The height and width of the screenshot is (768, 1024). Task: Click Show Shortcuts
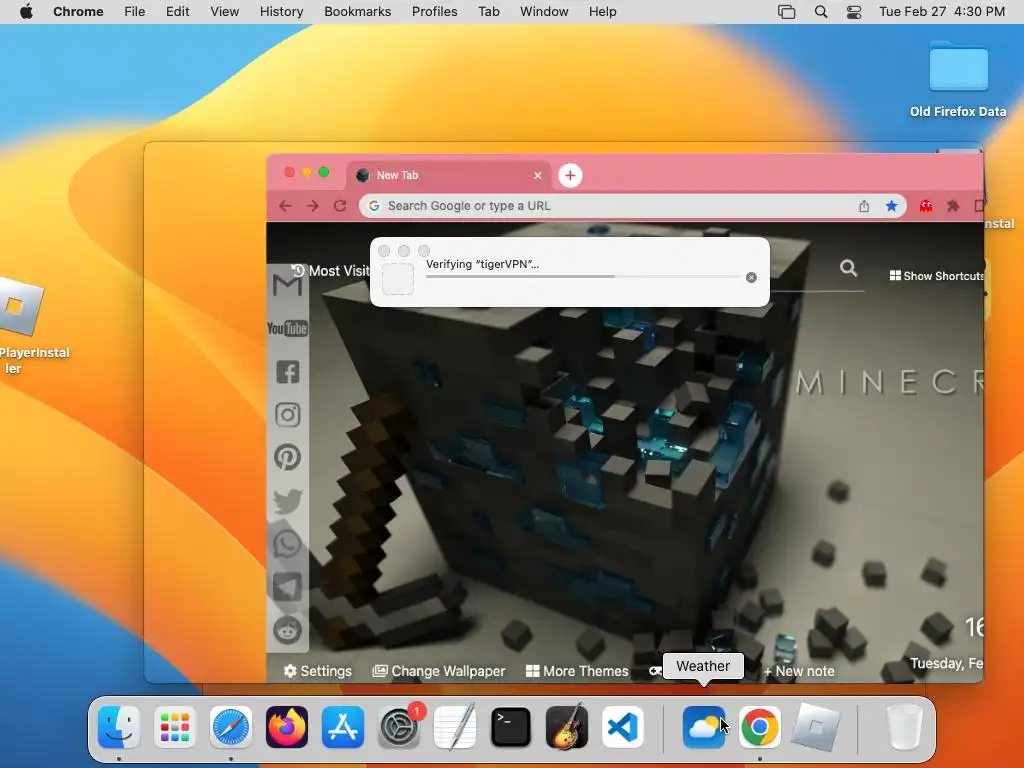(936, 276)
